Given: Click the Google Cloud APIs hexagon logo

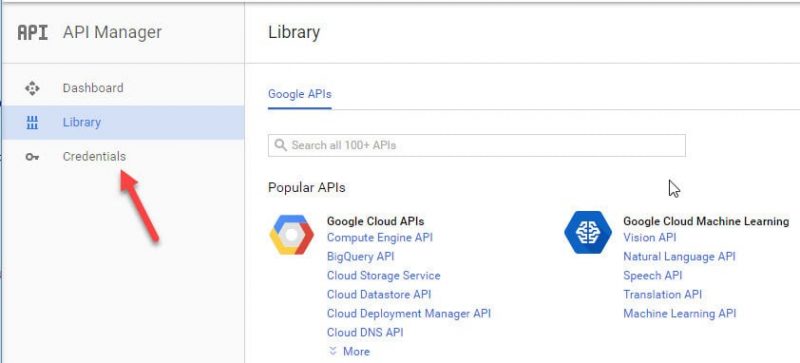Looking at the screenshot, I should 291,234.
